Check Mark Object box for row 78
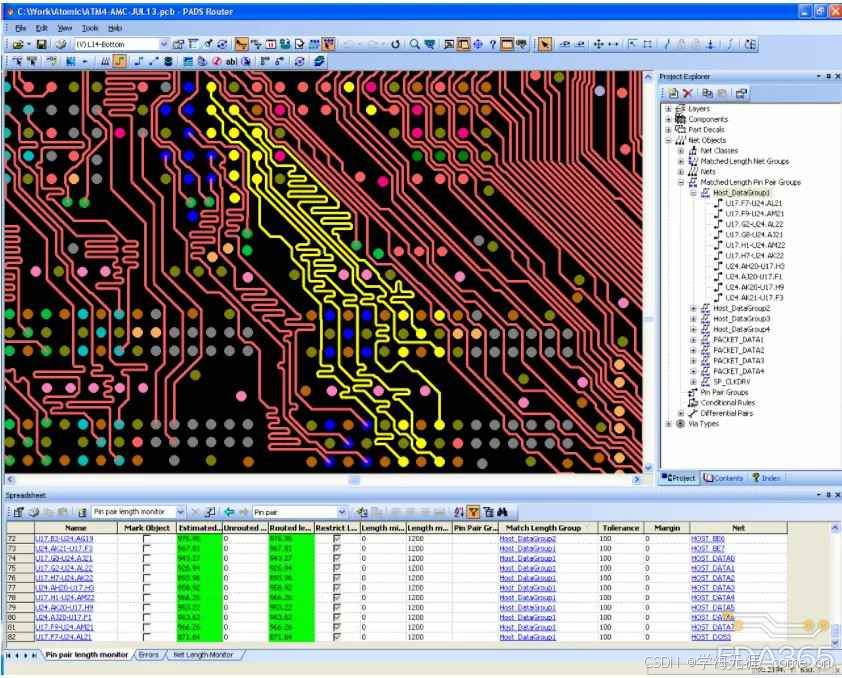Screen dimensions: 842x678 coord(147,597)
